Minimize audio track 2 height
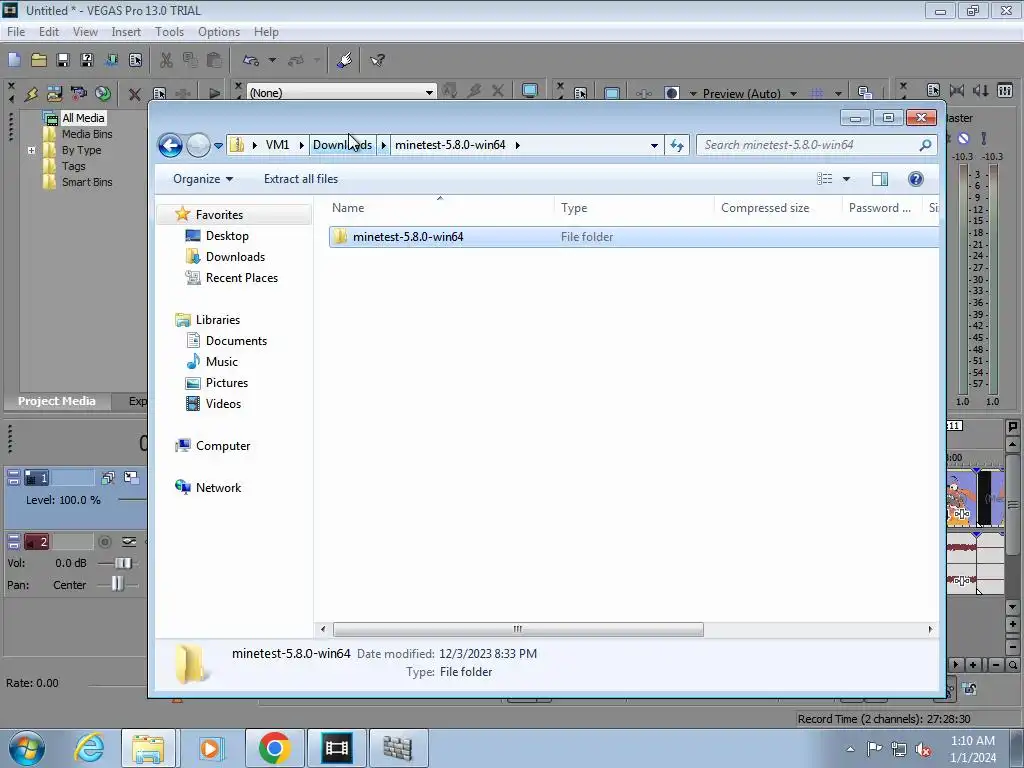Viewport: 1024px width, 768px height. pos(13,537)
